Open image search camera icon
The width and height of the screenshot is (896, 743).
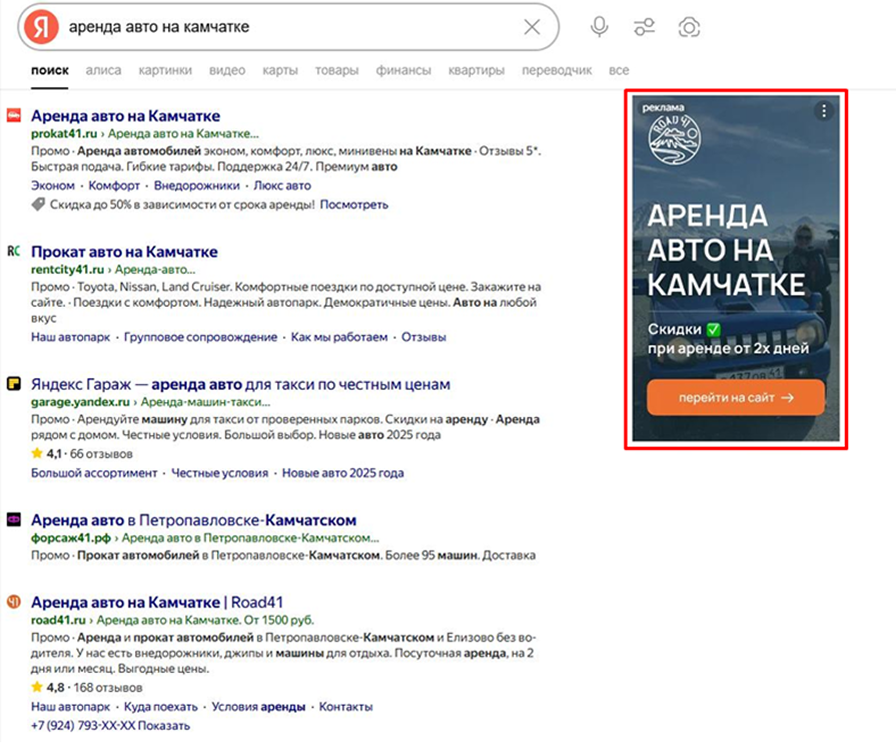point(688,27)
